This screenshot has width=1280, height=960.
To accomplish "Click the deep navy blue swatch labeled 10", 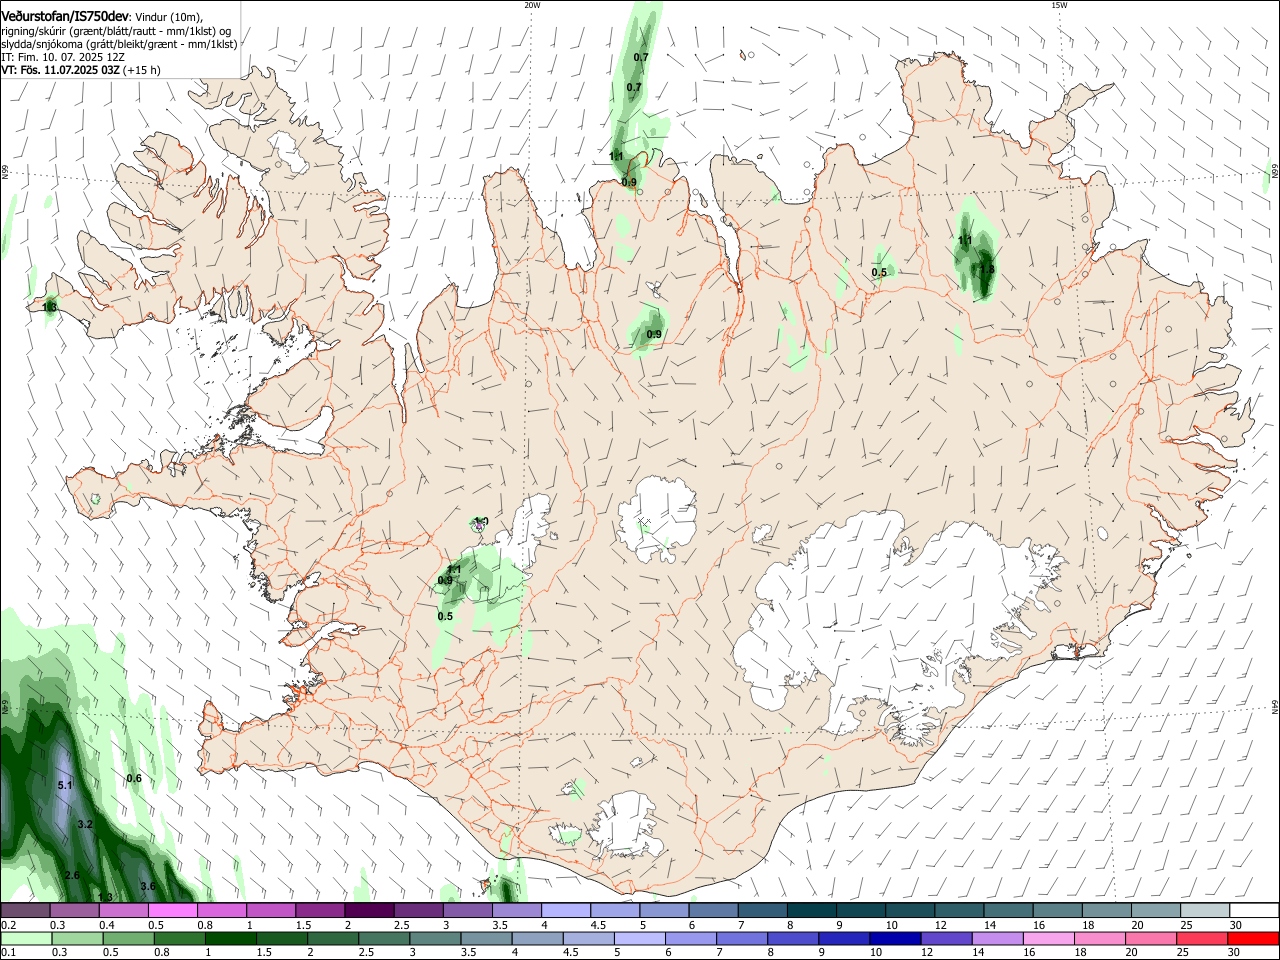I will tap(895, 938).
